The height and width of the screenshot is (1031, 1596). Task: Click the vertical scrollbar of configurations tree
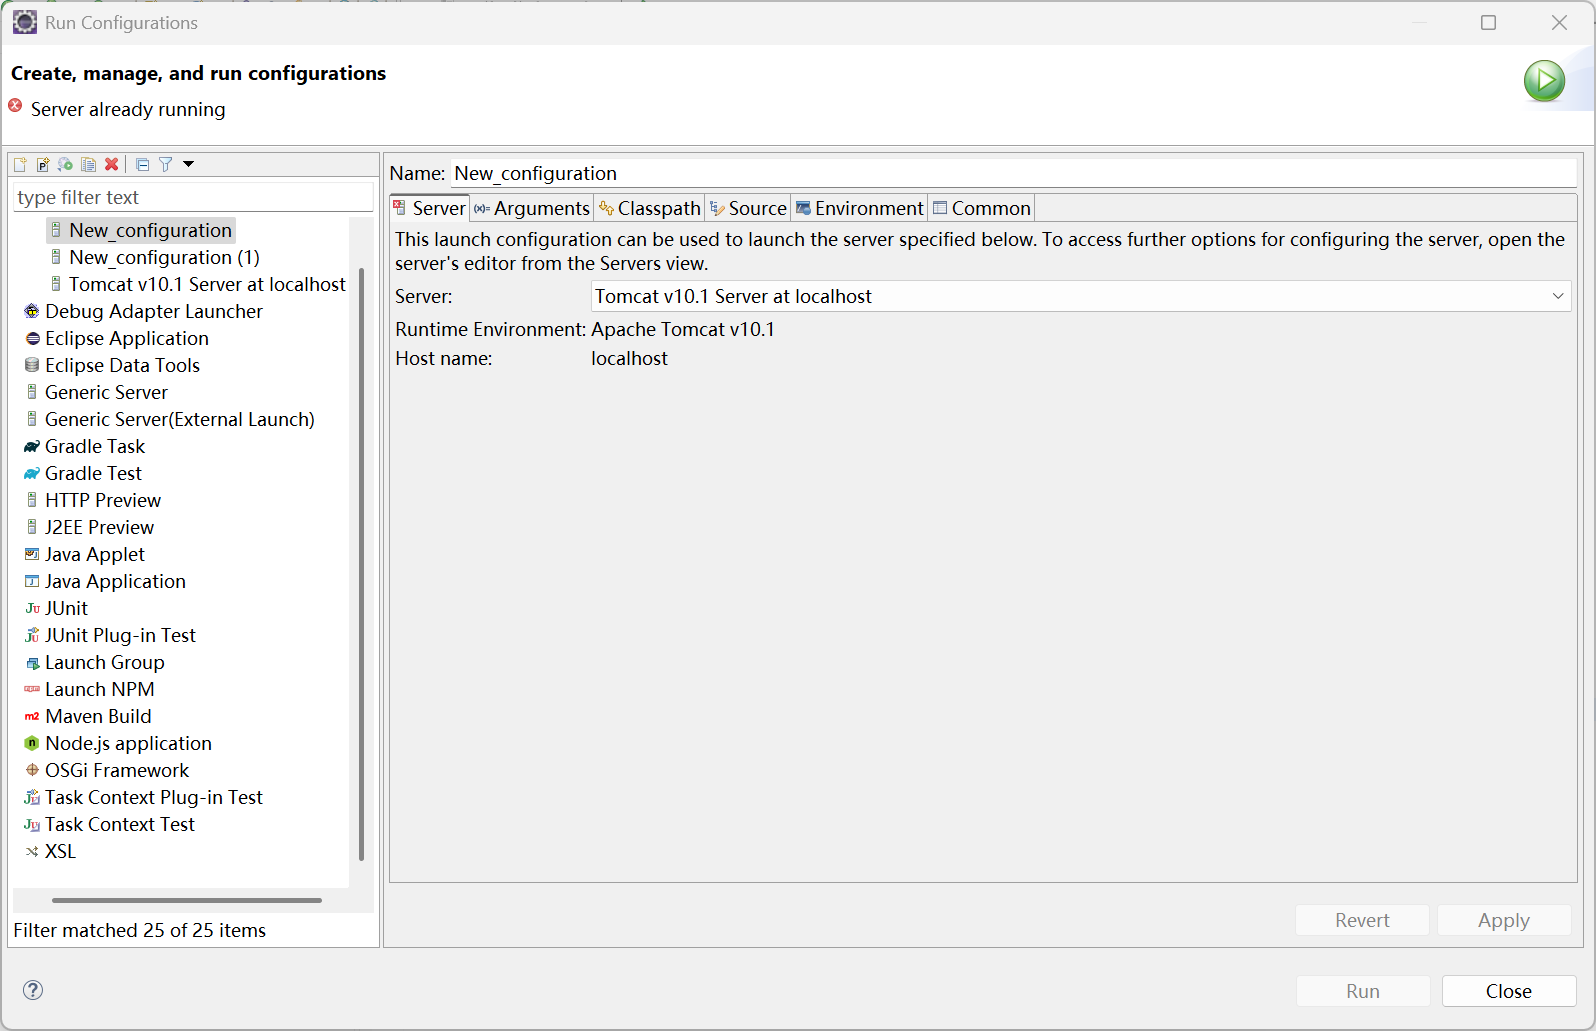click(x=361, y=564)
